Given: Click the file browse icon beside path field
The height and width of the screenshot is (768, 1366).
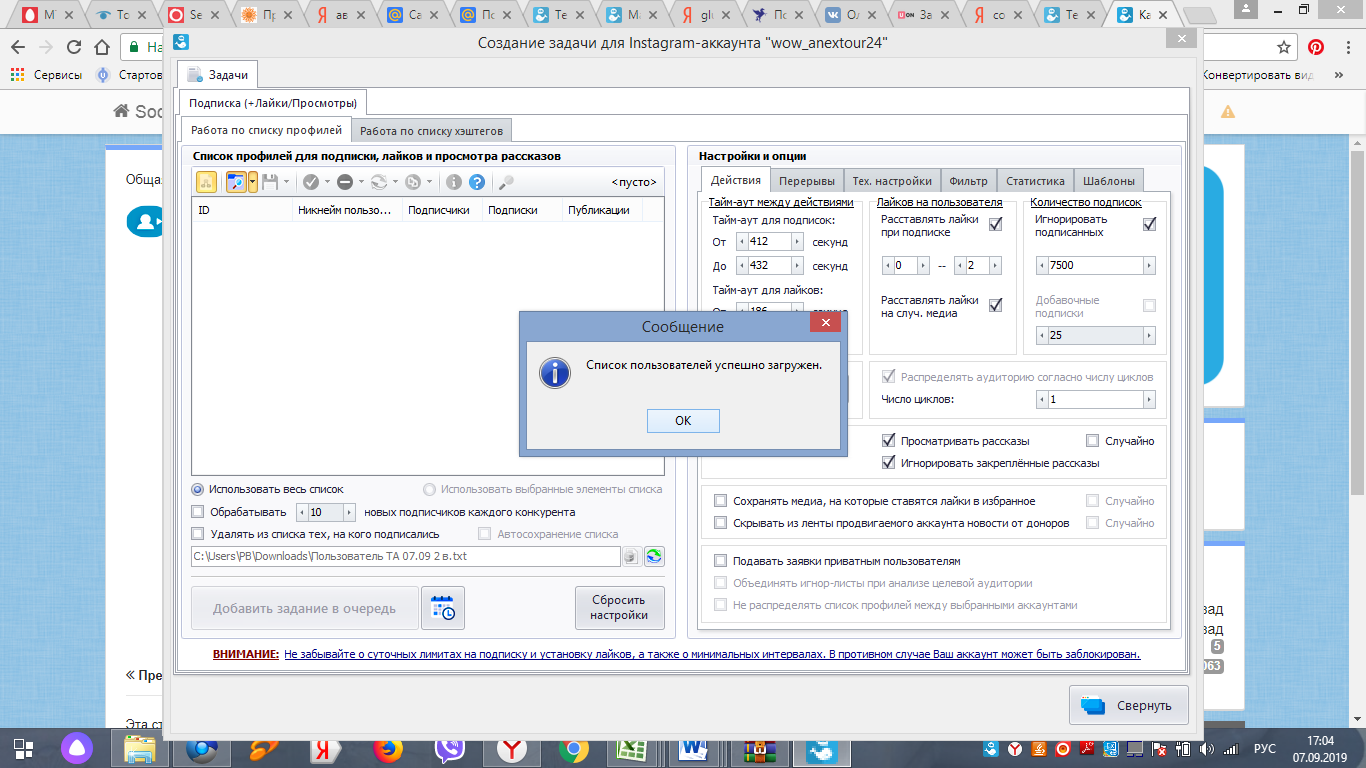Looking at the screenshot, I should pyautogui.click(x=632, y=557).
